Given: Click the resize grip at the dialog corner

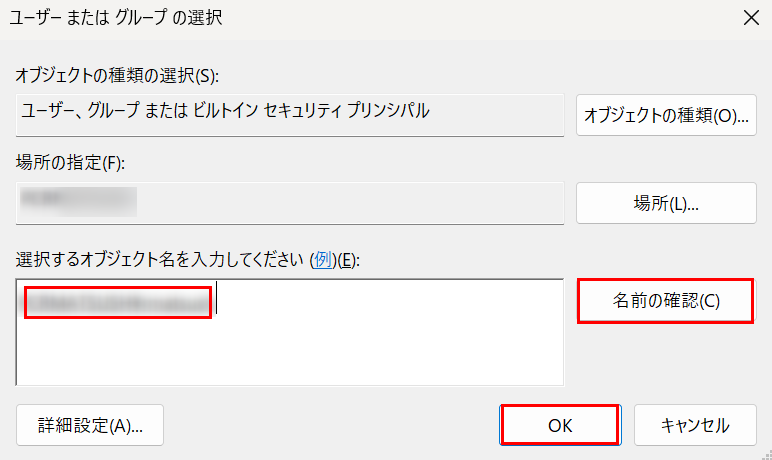Looking at the screenshot, I should pos(766,454).
